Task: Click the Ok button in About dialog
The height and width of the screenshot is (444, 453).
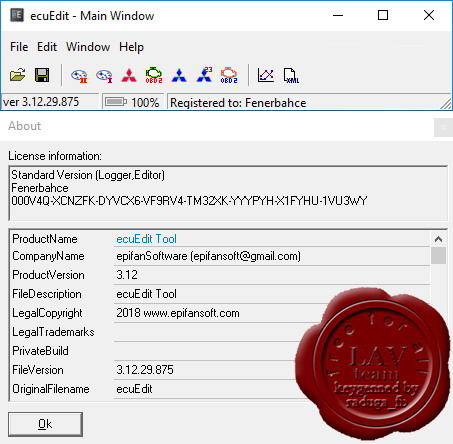Action: [x=45, y=424]
